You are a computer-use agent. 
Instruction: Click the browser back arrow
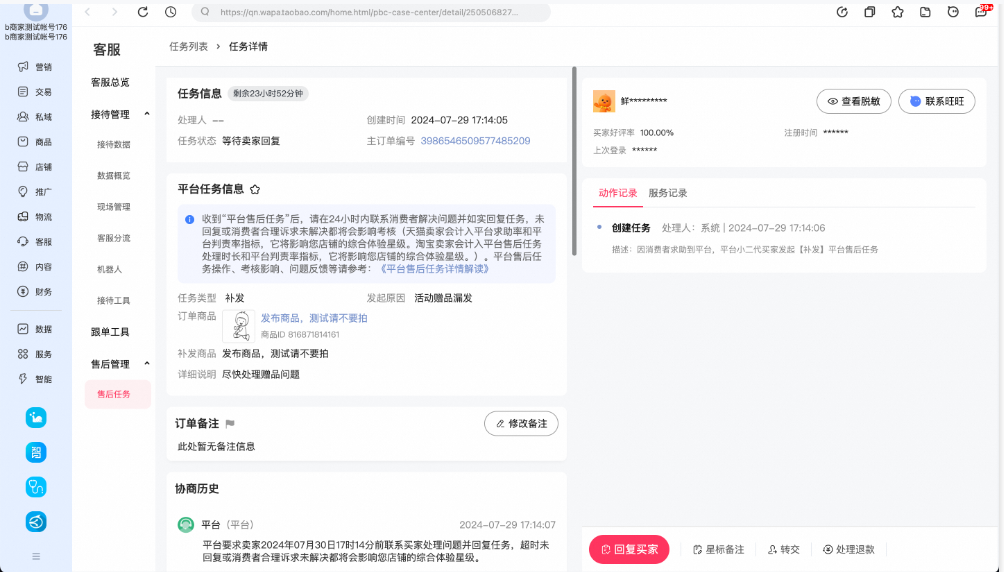pos(88,12)
